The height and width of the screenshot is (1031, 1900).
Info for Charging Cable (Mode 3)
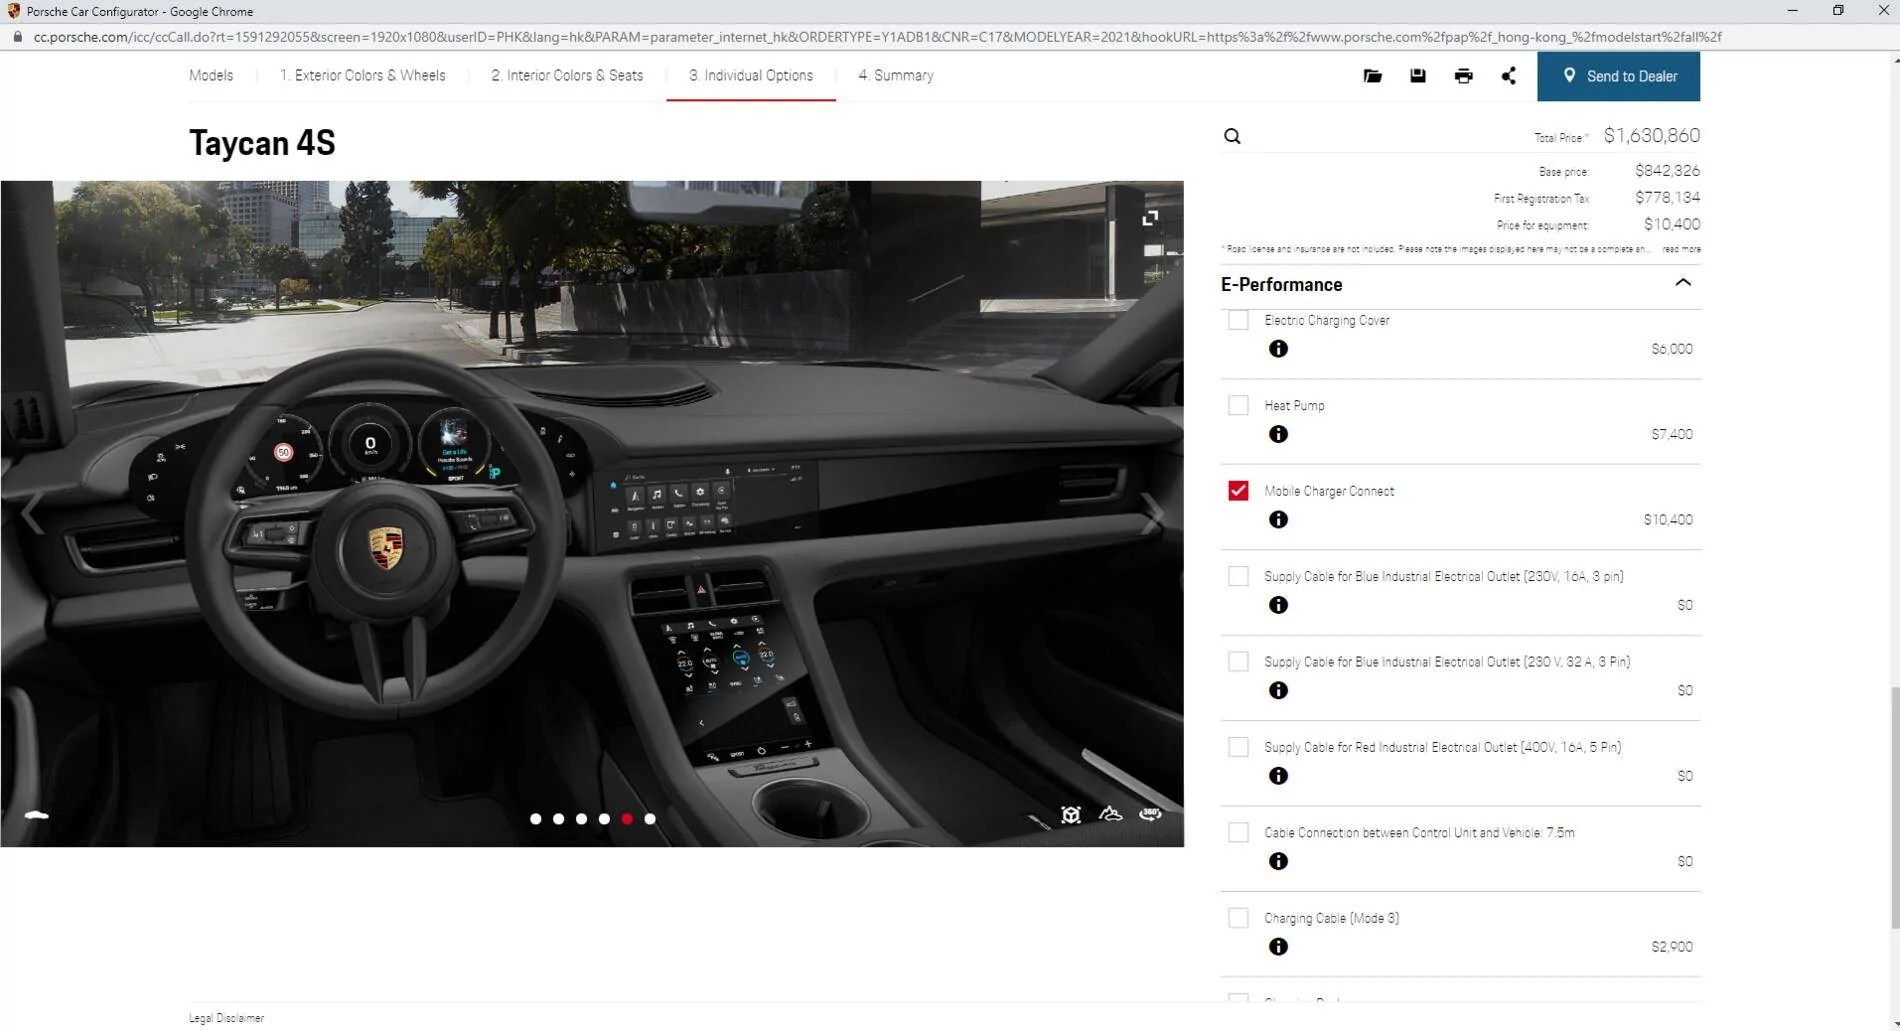(x=1278, y=947)
